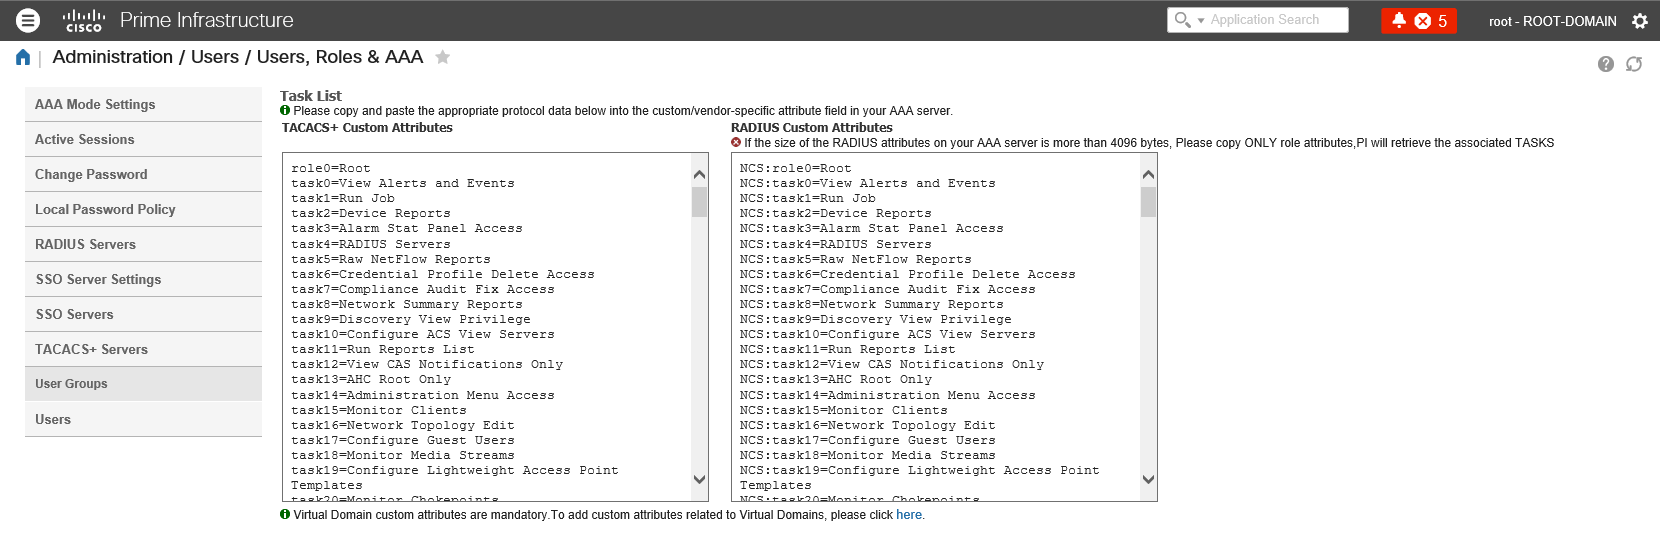Click the Cisco logo
Screen dimensions: 1660x538
83,20
